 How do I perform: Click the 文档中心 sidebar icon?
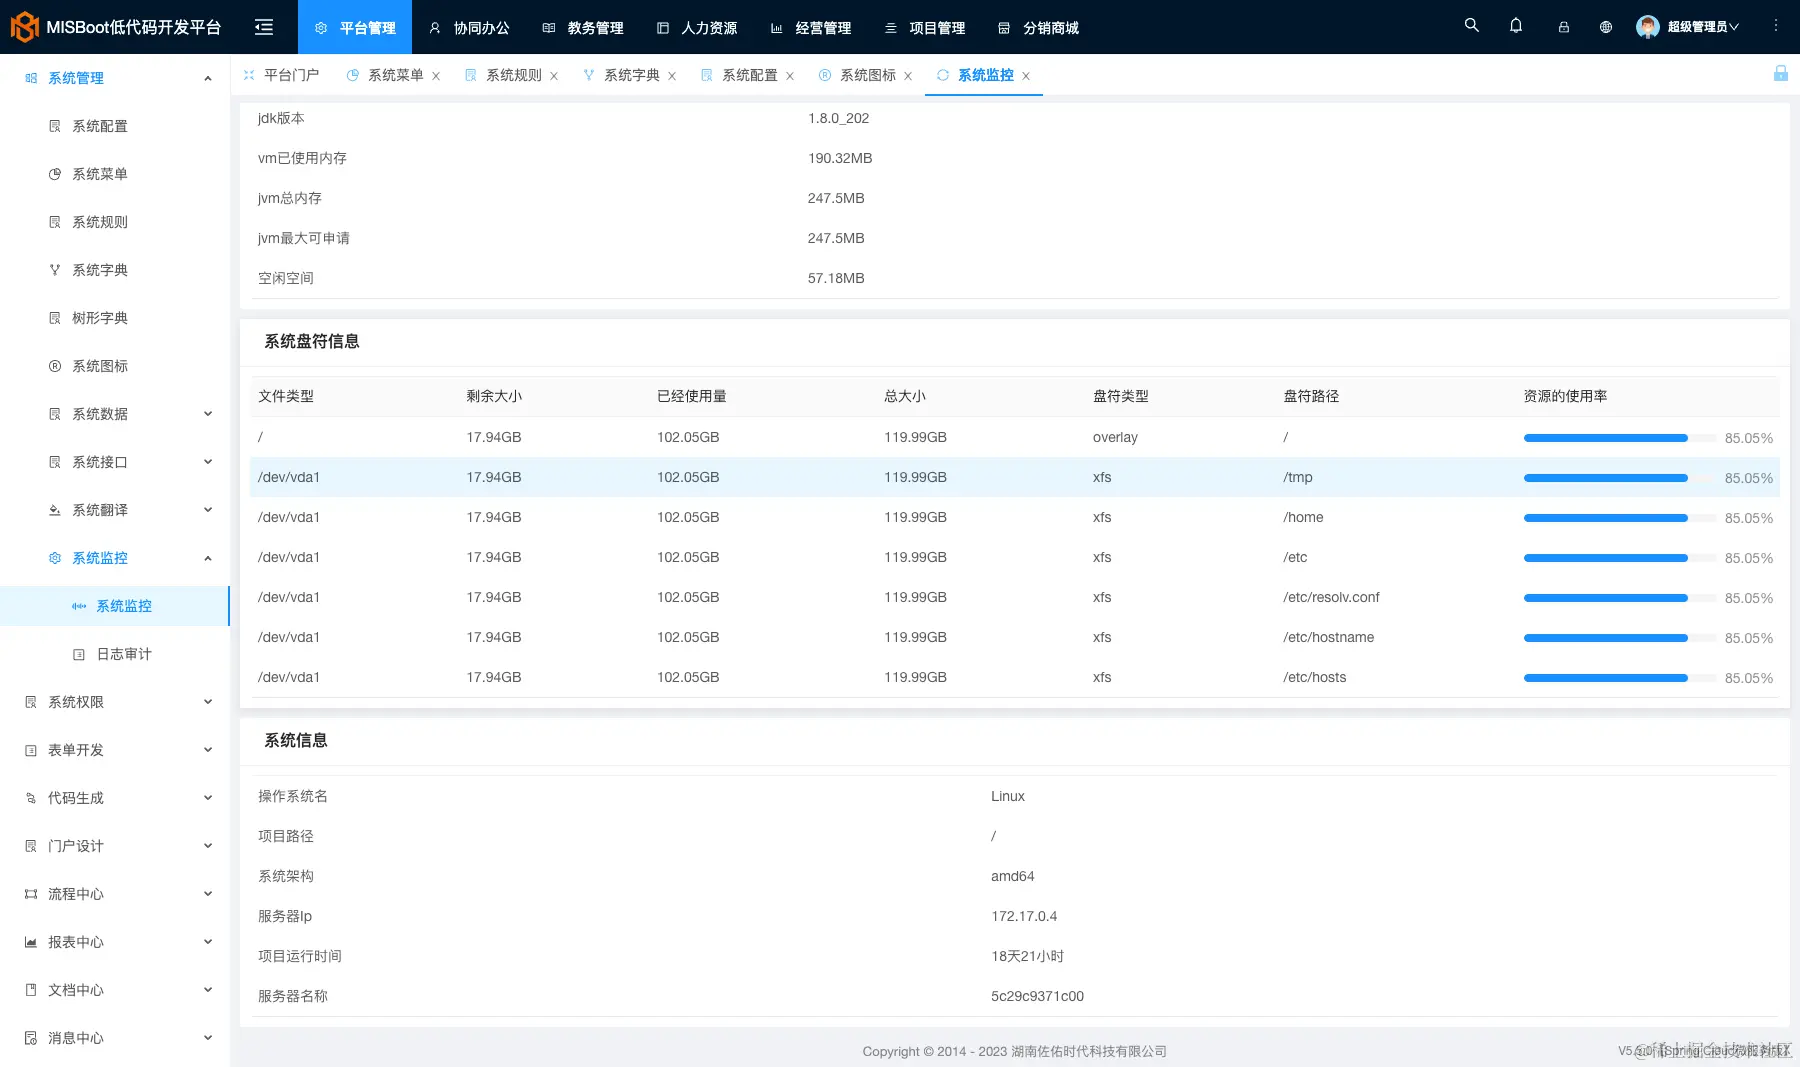tap(31, 990)
